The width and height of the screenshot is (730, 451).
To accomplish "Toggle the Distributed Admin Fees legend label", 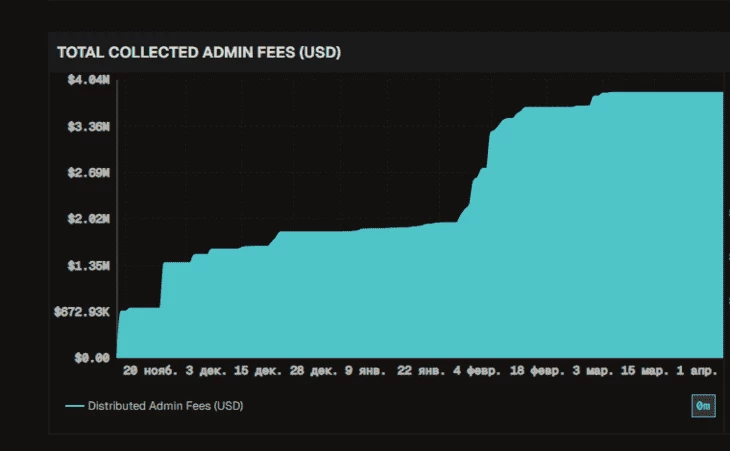I will 165,406.
